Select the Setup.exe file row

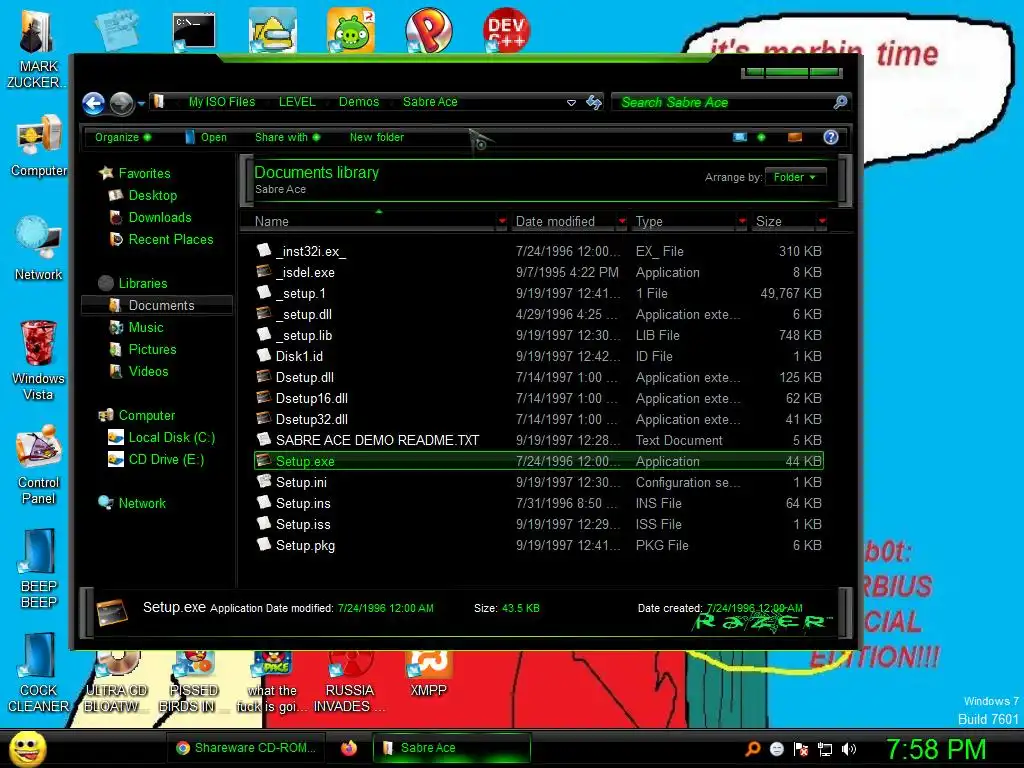539,461
